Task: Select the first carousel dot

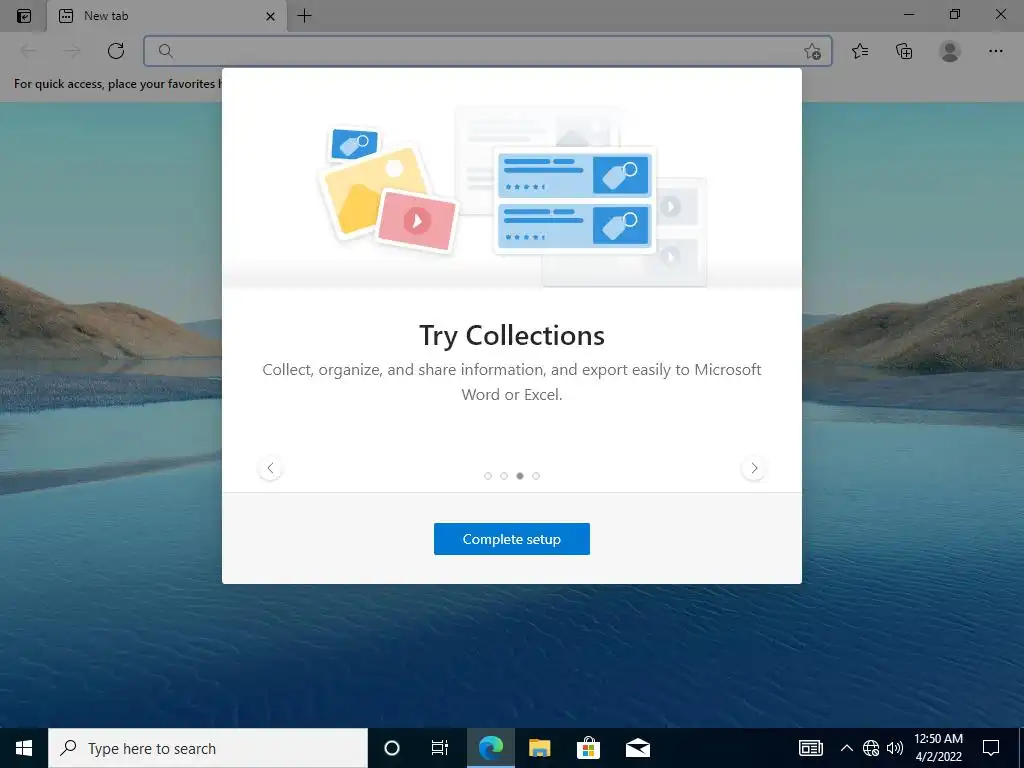Action: click(488, 476)
